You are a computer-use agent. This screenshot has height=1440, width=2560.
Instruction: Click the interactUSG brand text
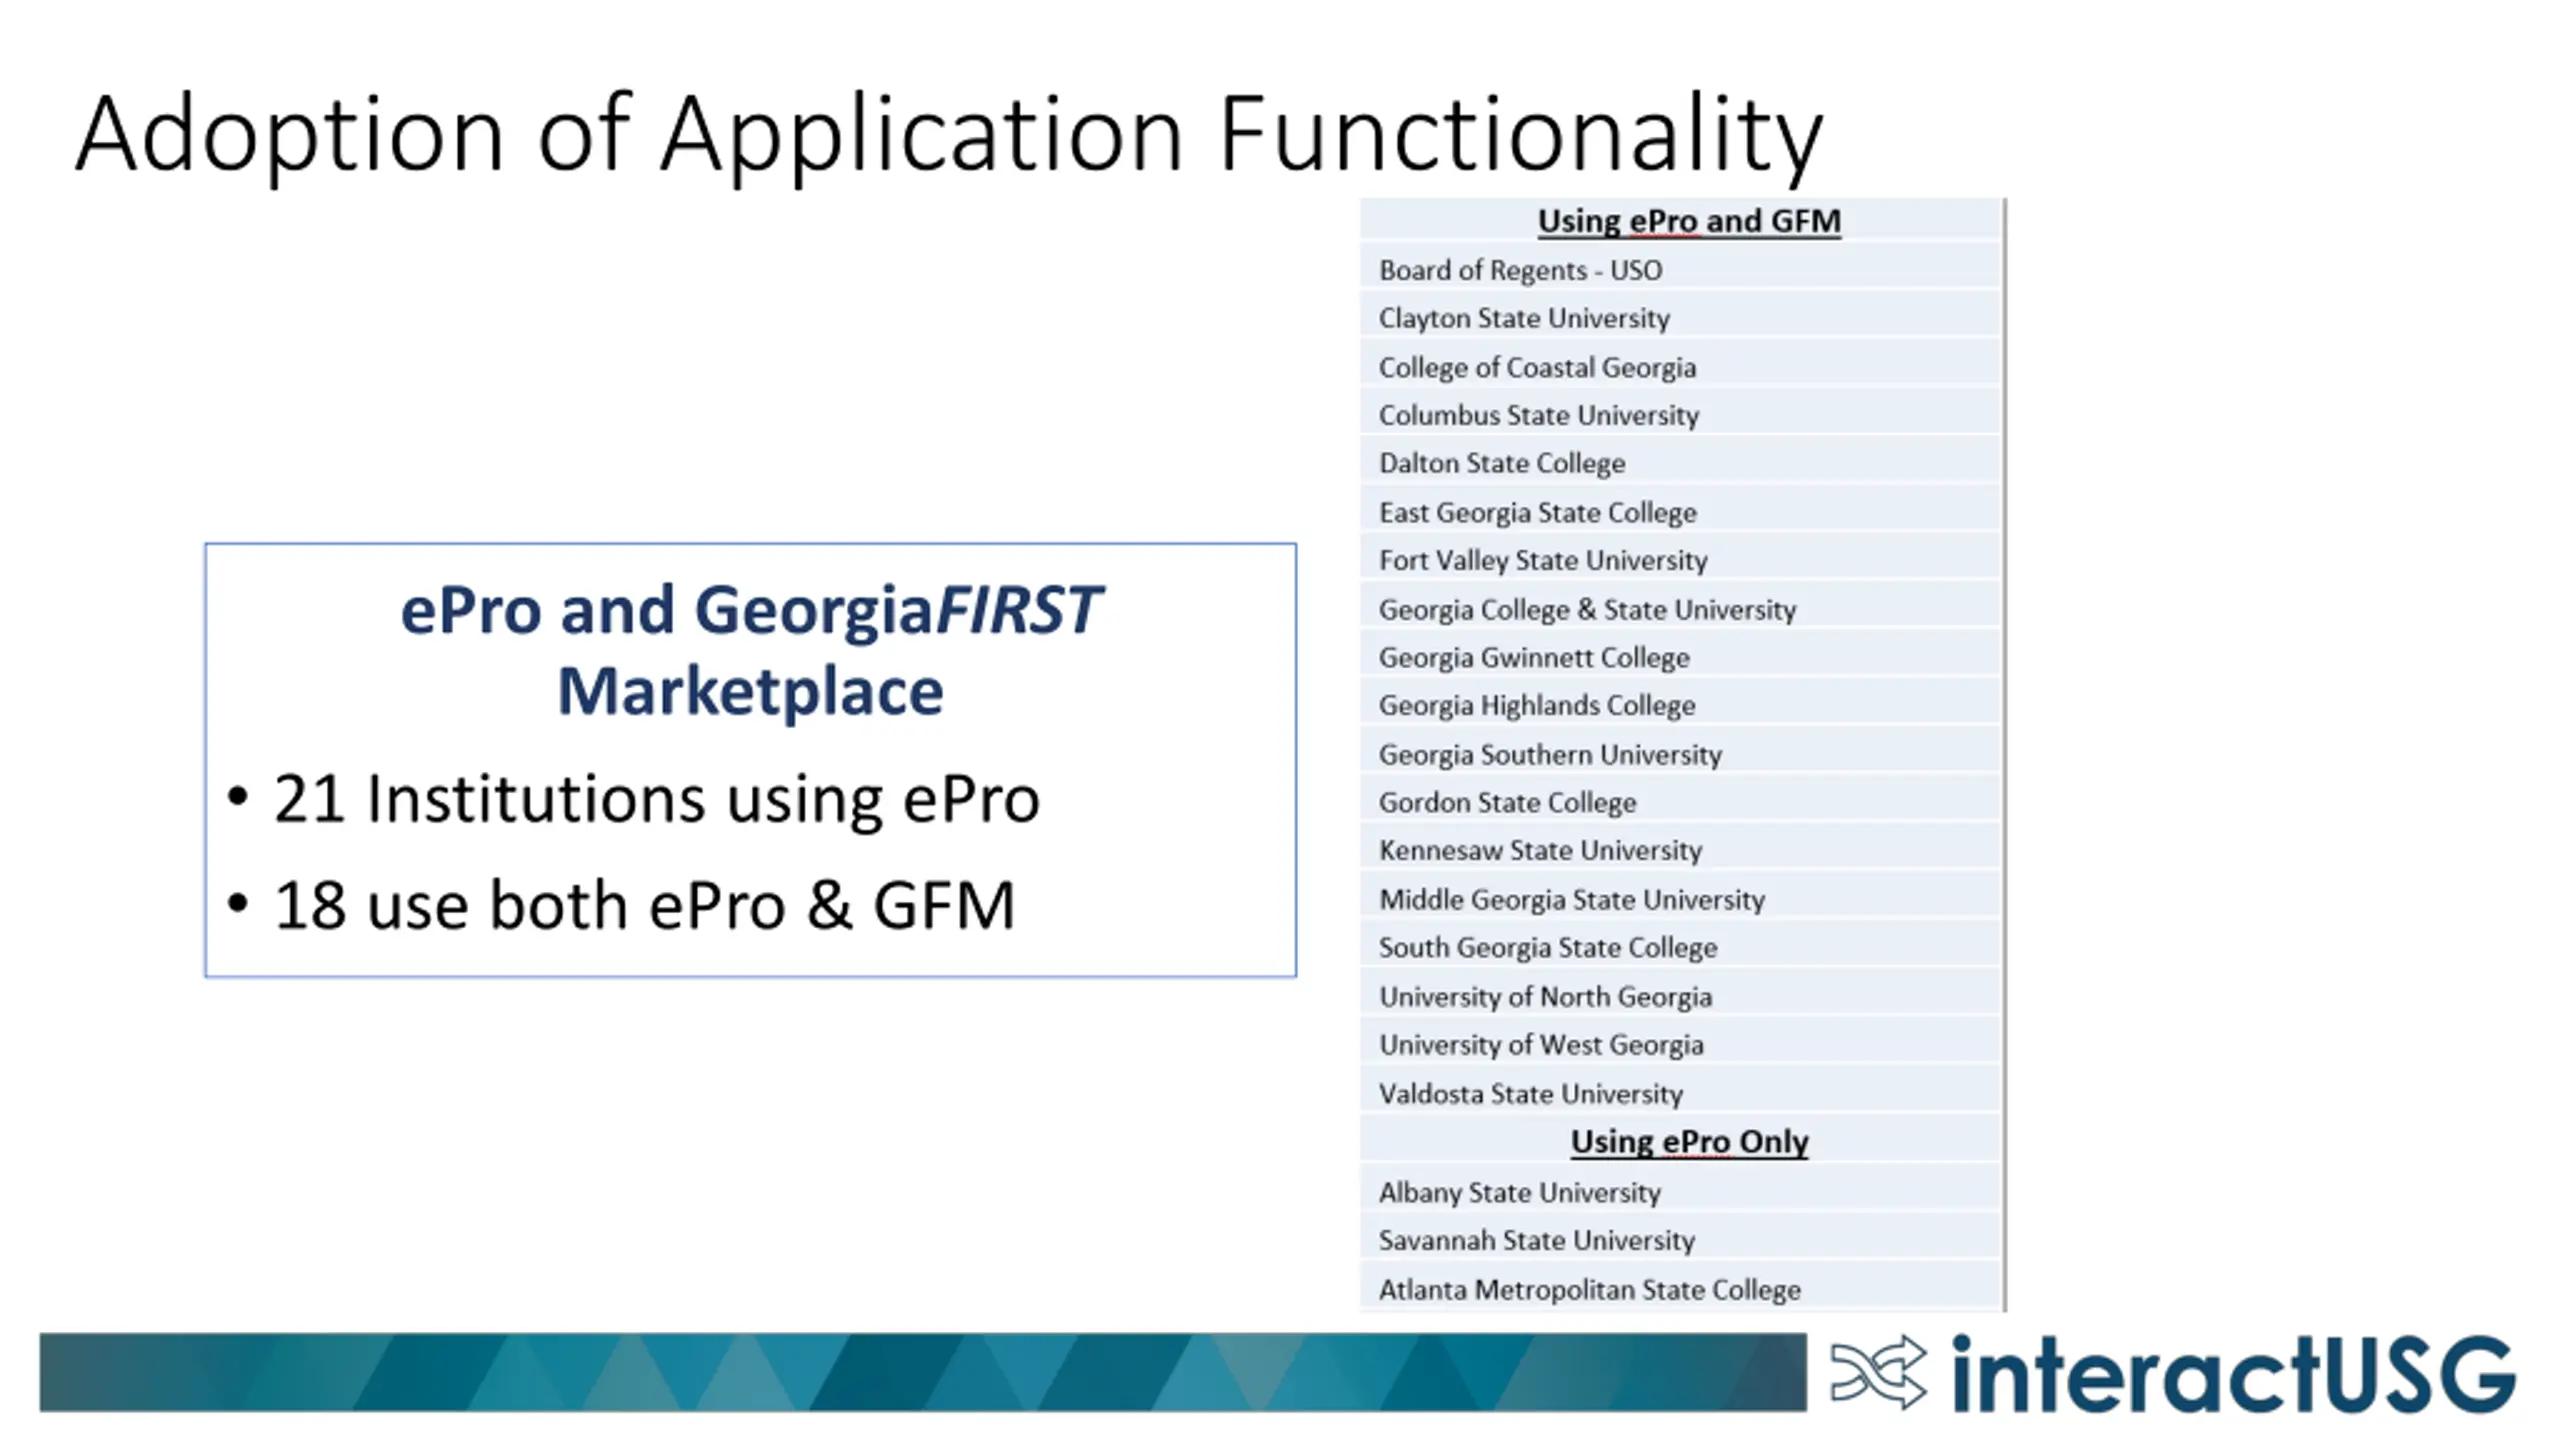[x=2232, y=1374]
